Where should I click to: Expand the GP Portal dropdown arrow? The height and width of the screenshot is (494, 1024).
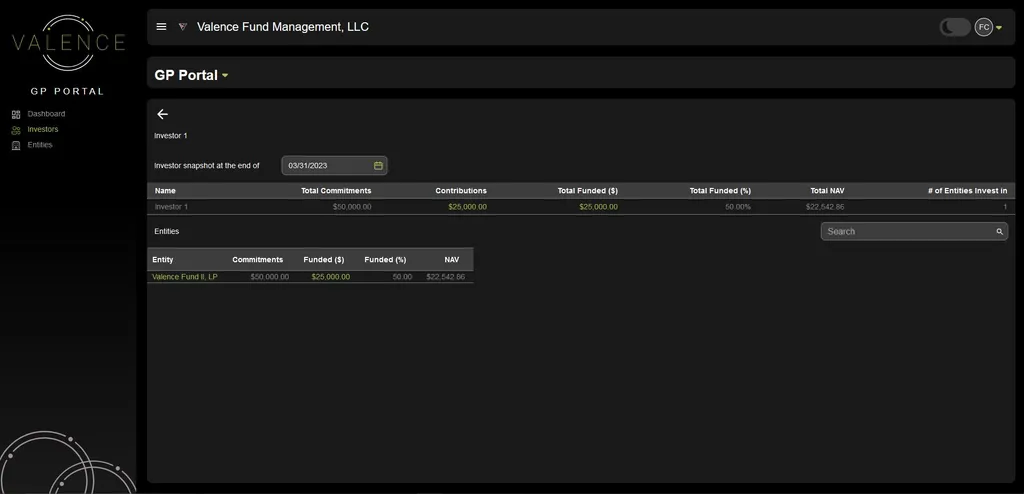[225, 76]
